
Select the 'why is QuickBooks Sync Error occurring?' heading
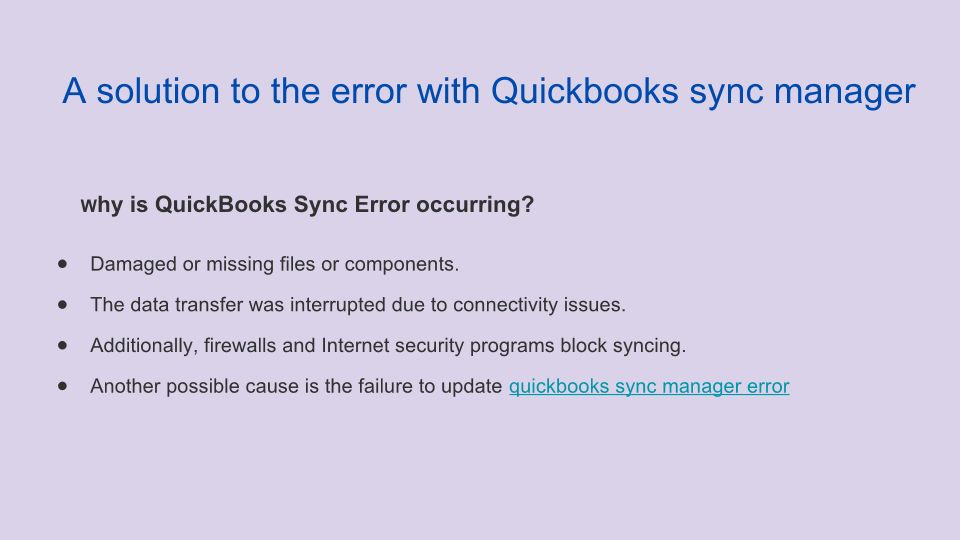[x=307, y=205]
